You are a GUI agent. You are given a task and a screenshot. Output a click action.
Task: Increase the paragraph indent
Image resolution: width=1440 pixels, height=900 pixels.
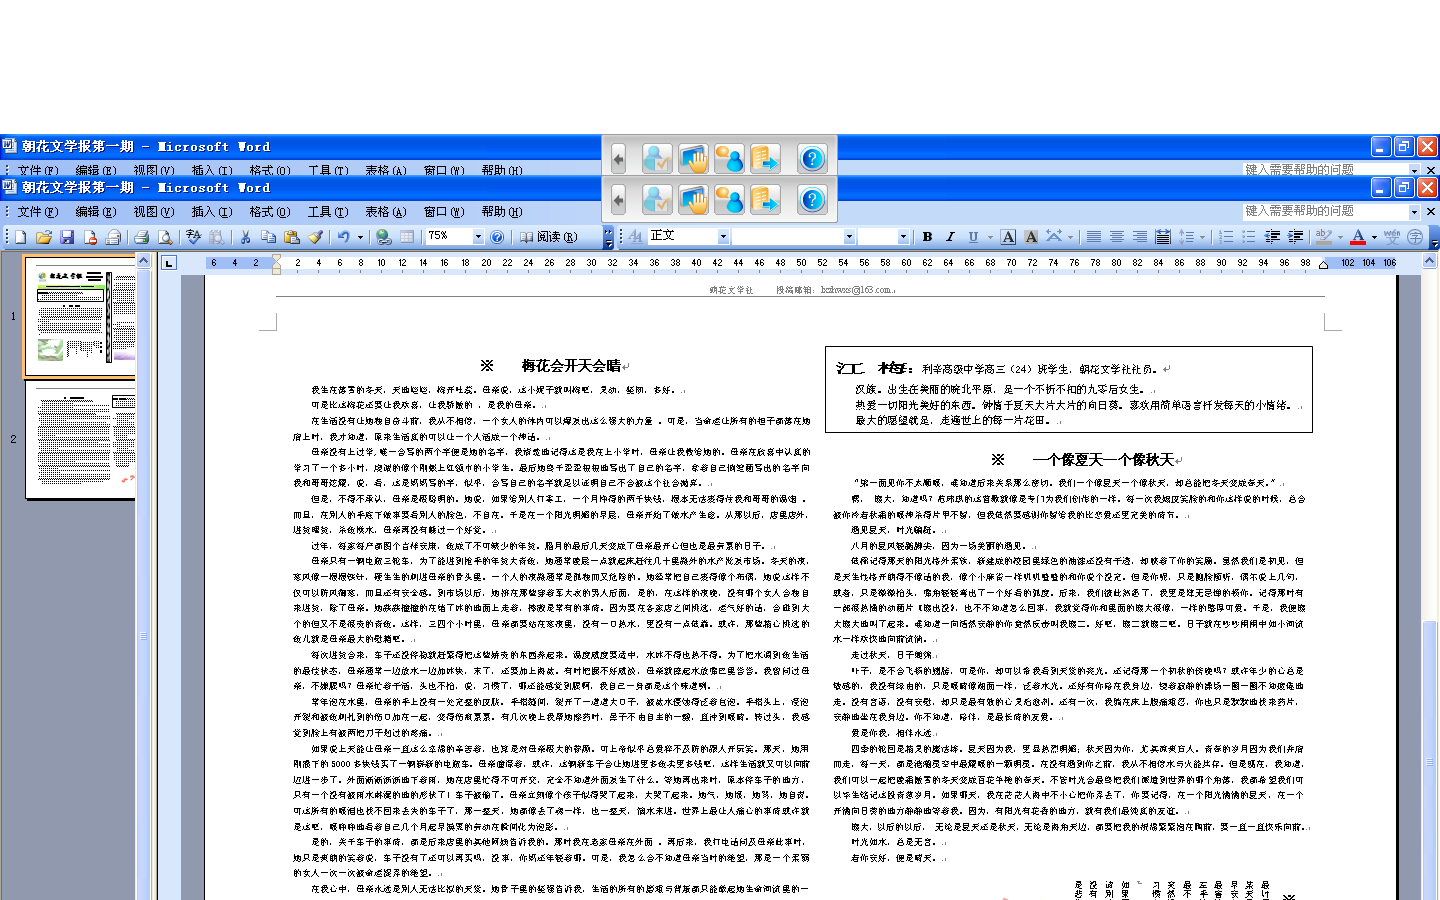tap(1295, 237)
